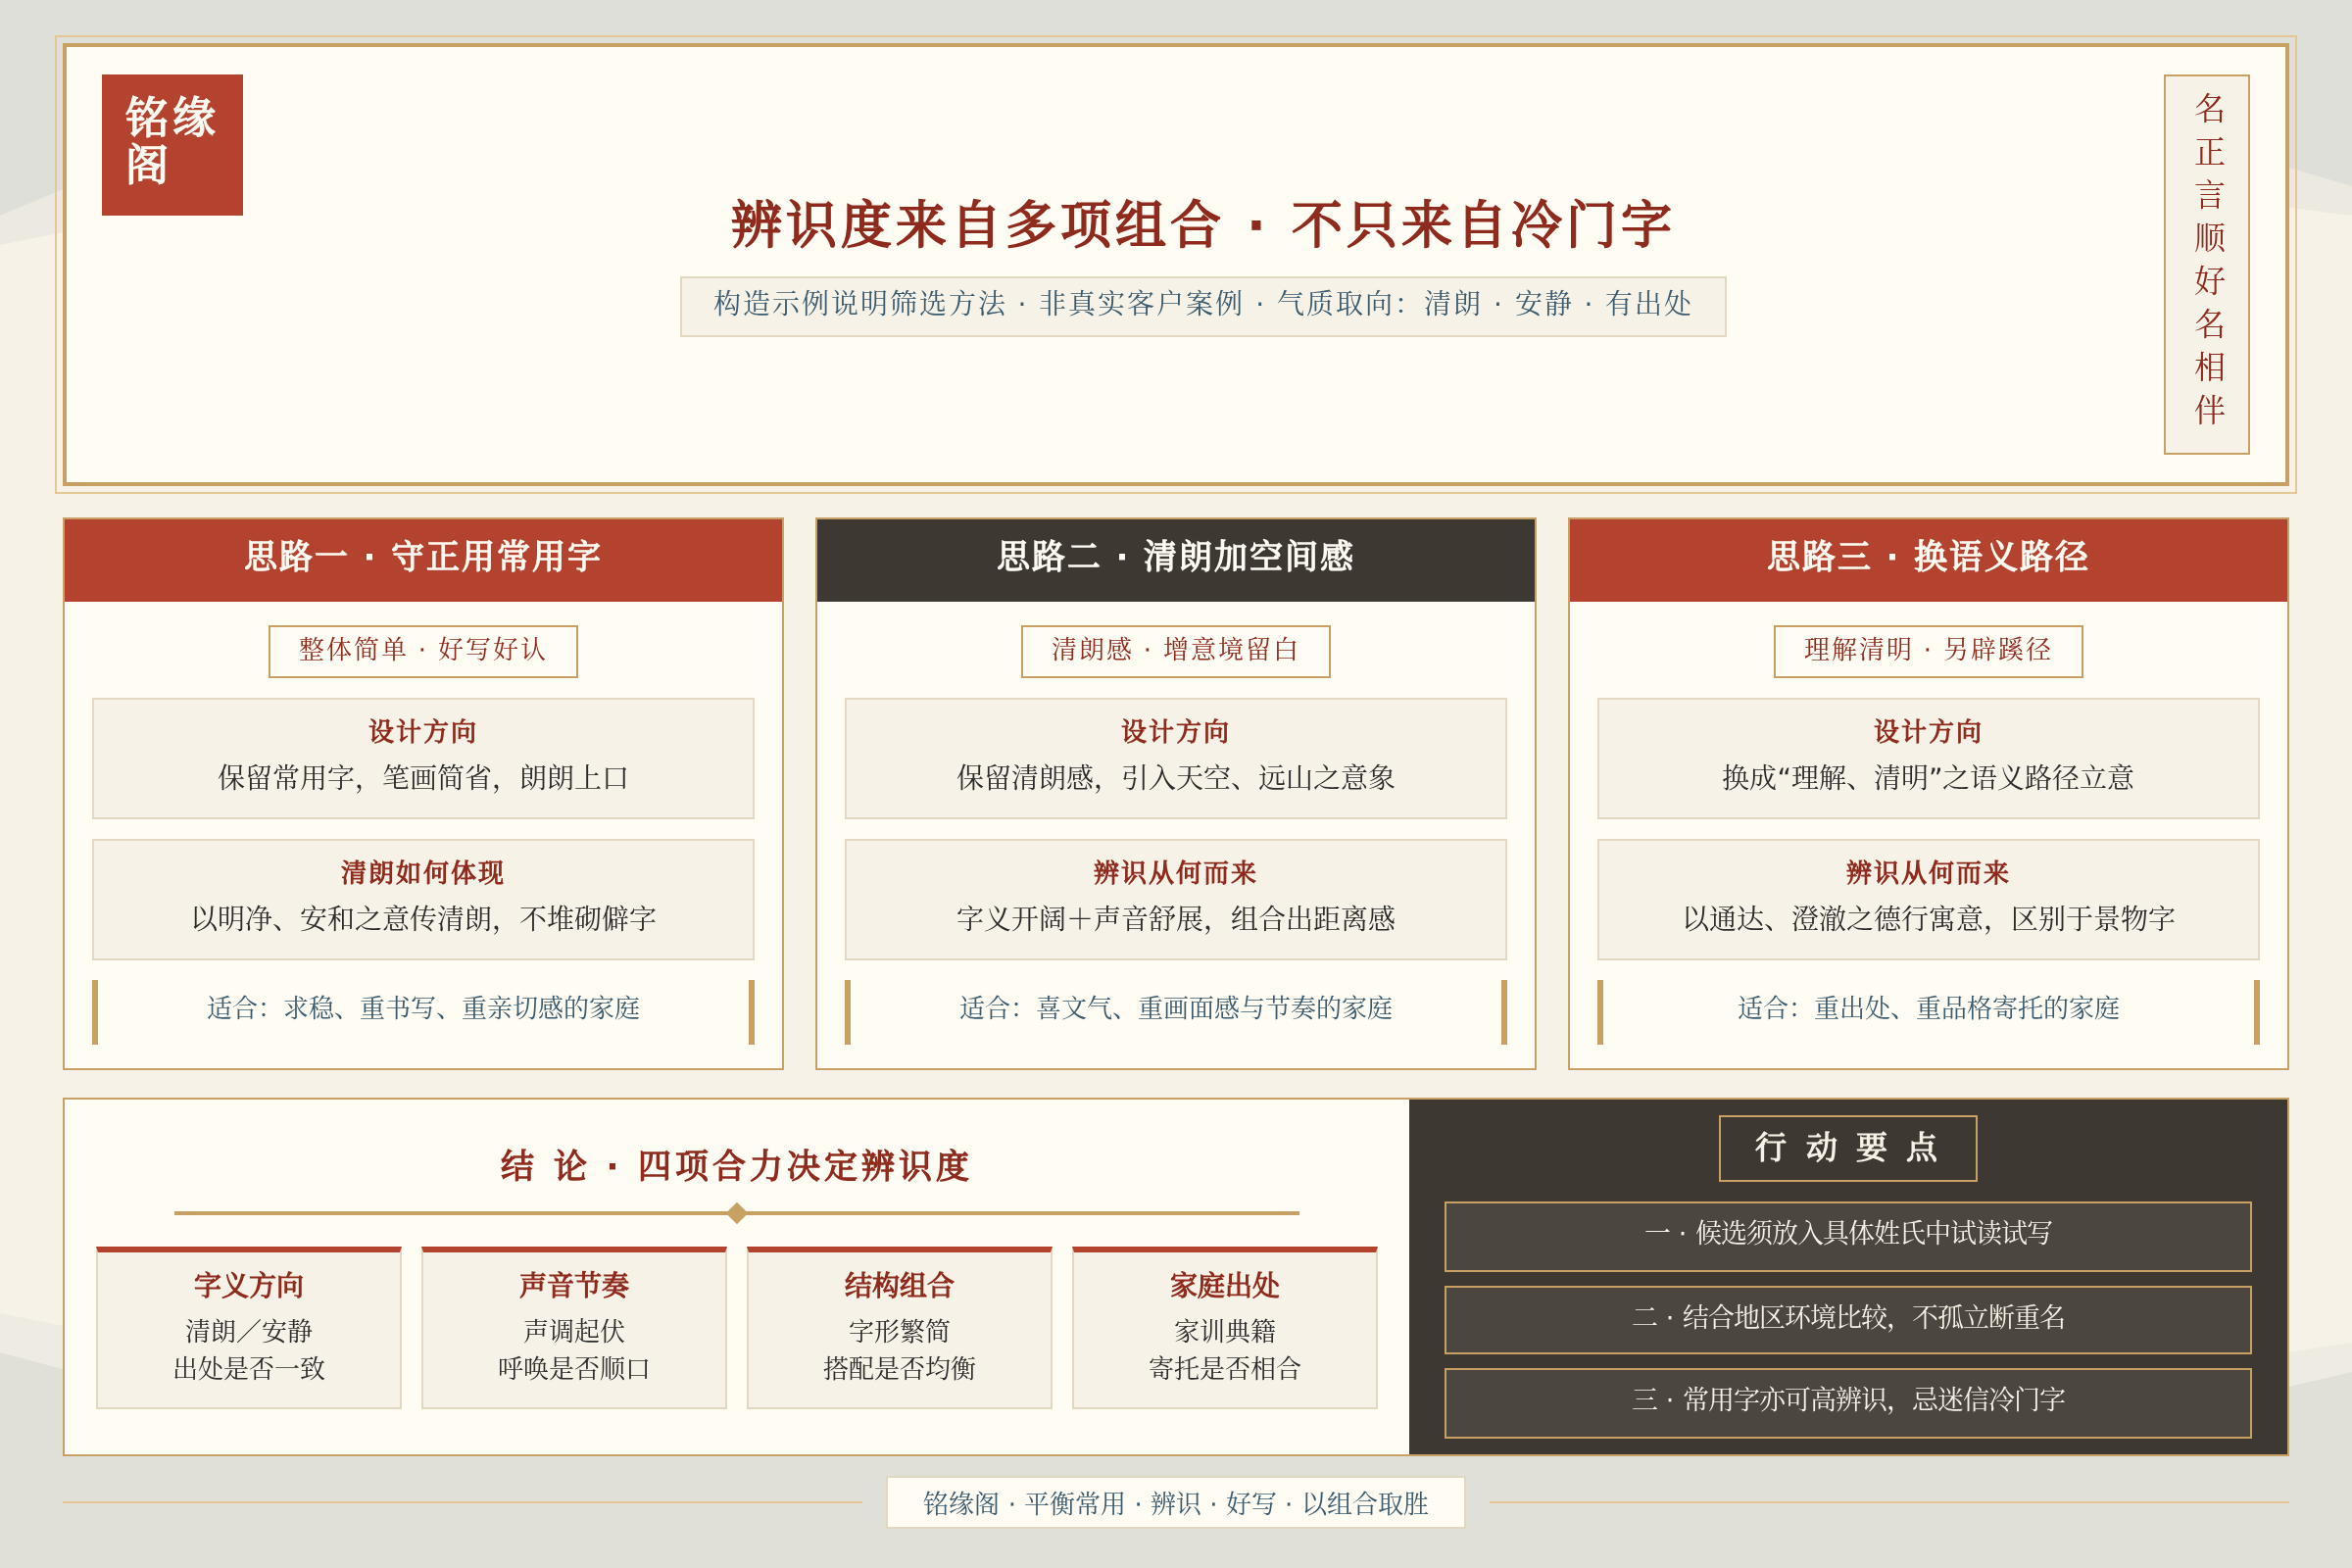This screenshot has height=1568, width=2352.
Task: Click 换成“理解、清明”之语义路径立意 box
Action: (1928, 758)
